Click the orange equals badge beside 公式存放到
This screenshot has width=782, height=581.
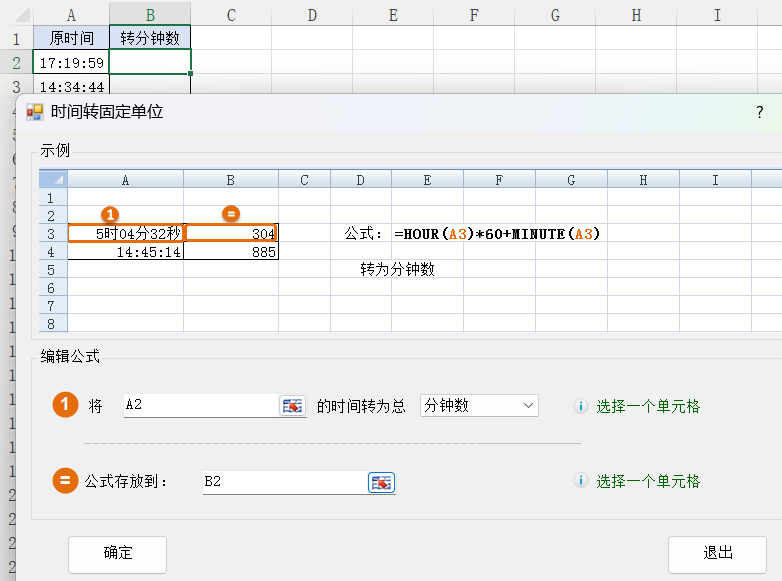click(x=65, y=481)
